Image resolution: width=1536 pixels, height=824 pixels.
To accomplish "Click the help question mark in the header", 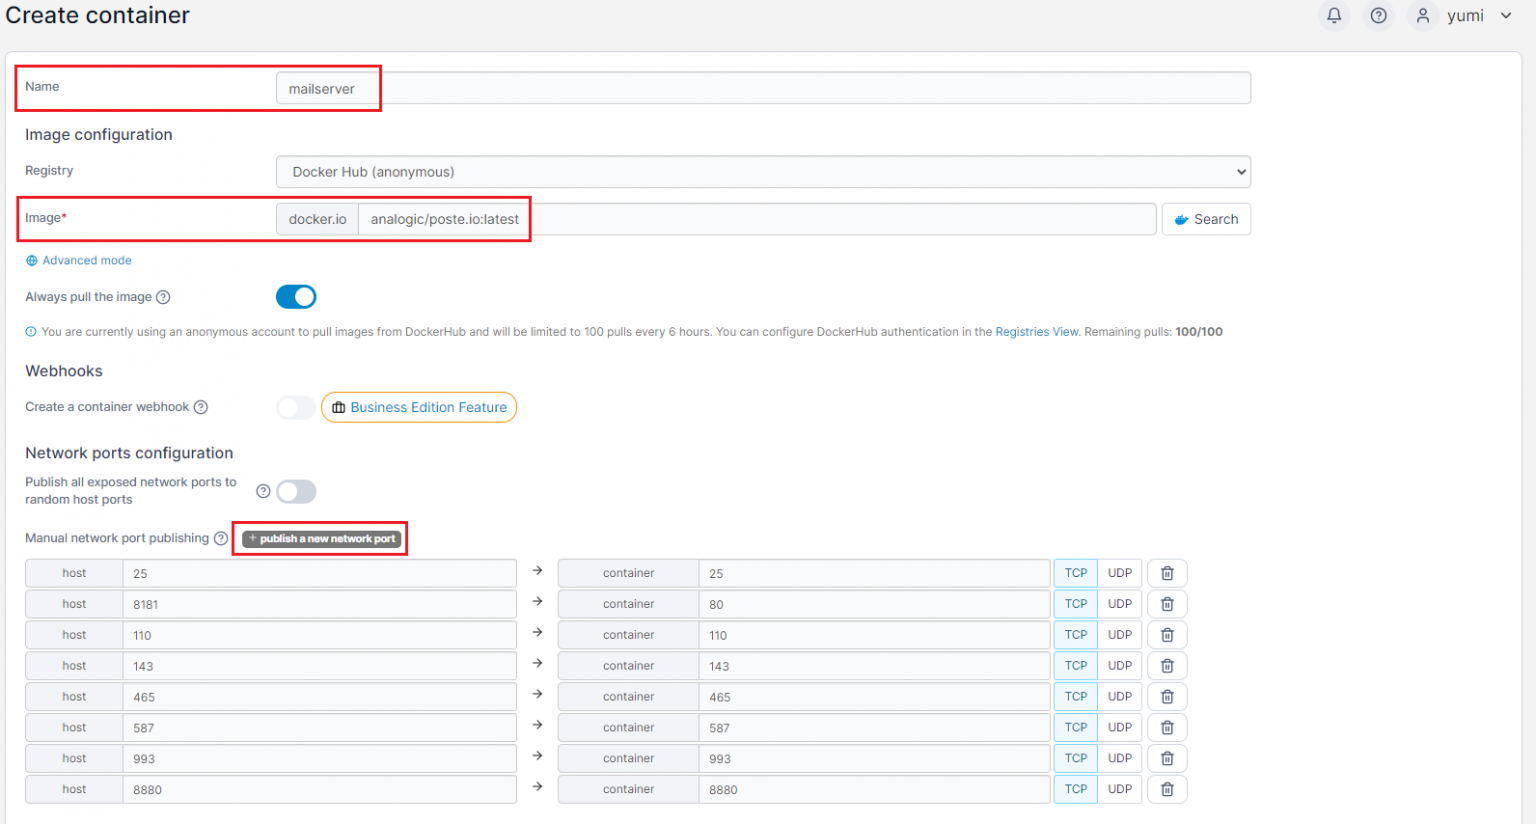I will coord(1378,15).
